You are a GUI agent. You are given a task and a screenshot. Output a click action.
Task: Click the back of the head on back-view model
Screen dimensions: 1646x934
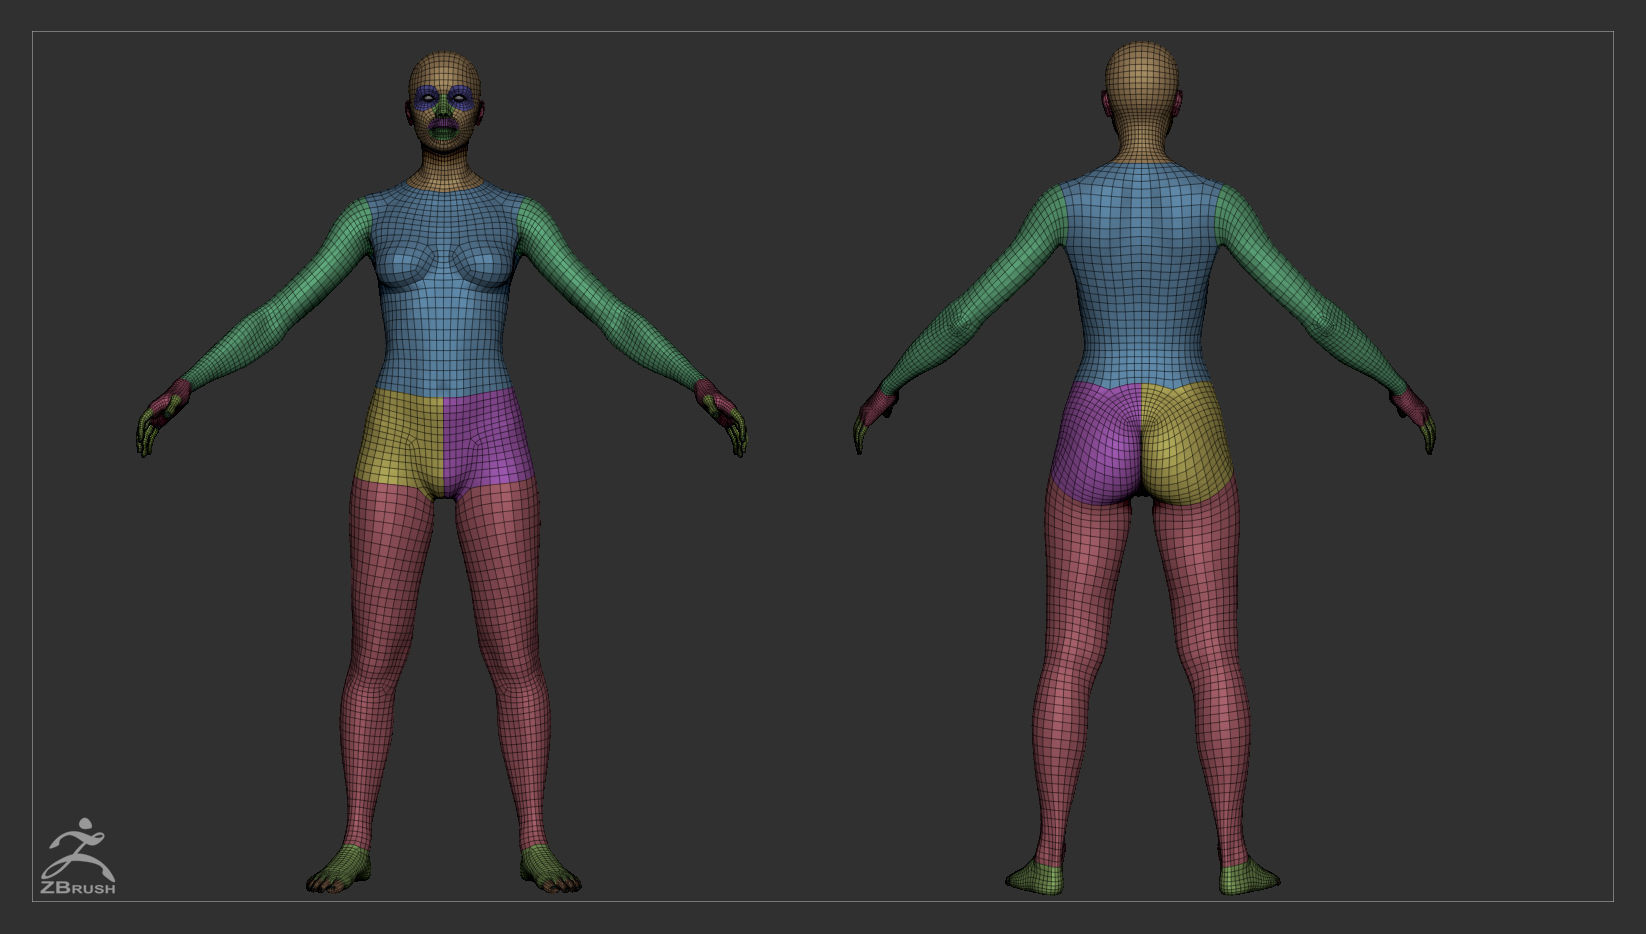click(x=1141, y=90)
